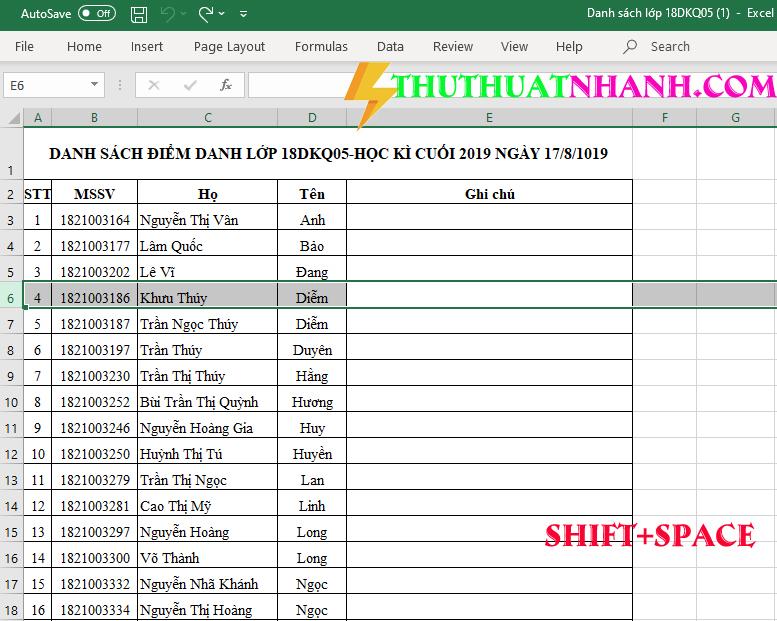Viewport: 777px width, 621px height.
Task: Select row 1 header
Action: [x=11, y=154]
